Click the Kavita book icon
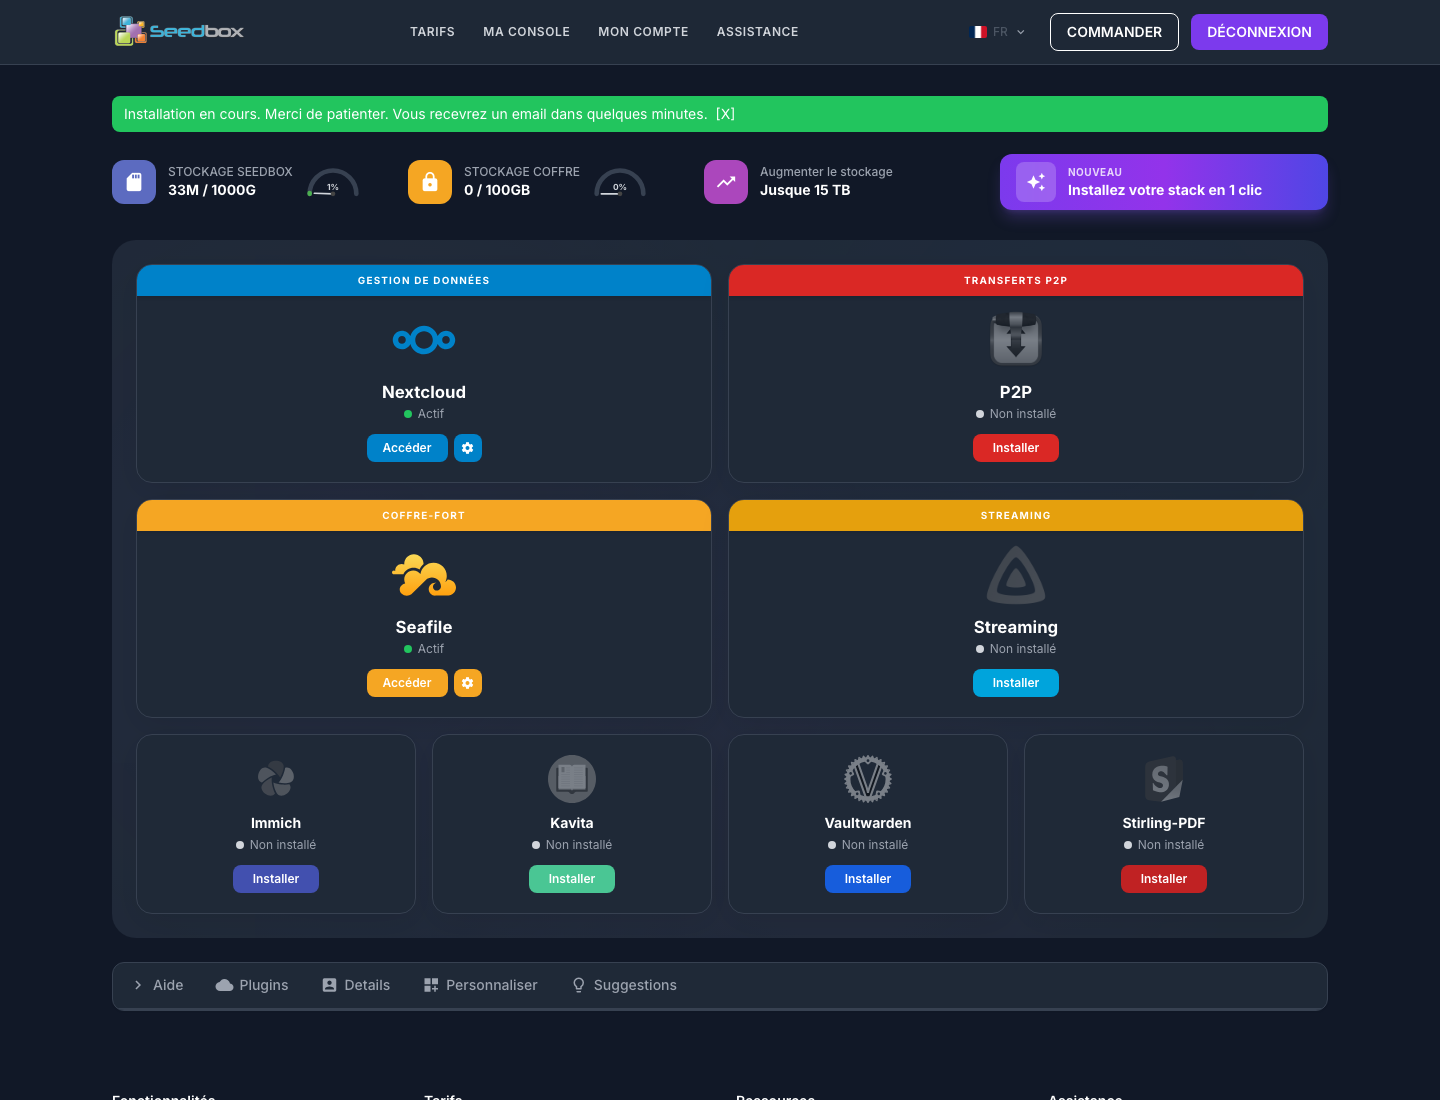 (x=572, y=779)
